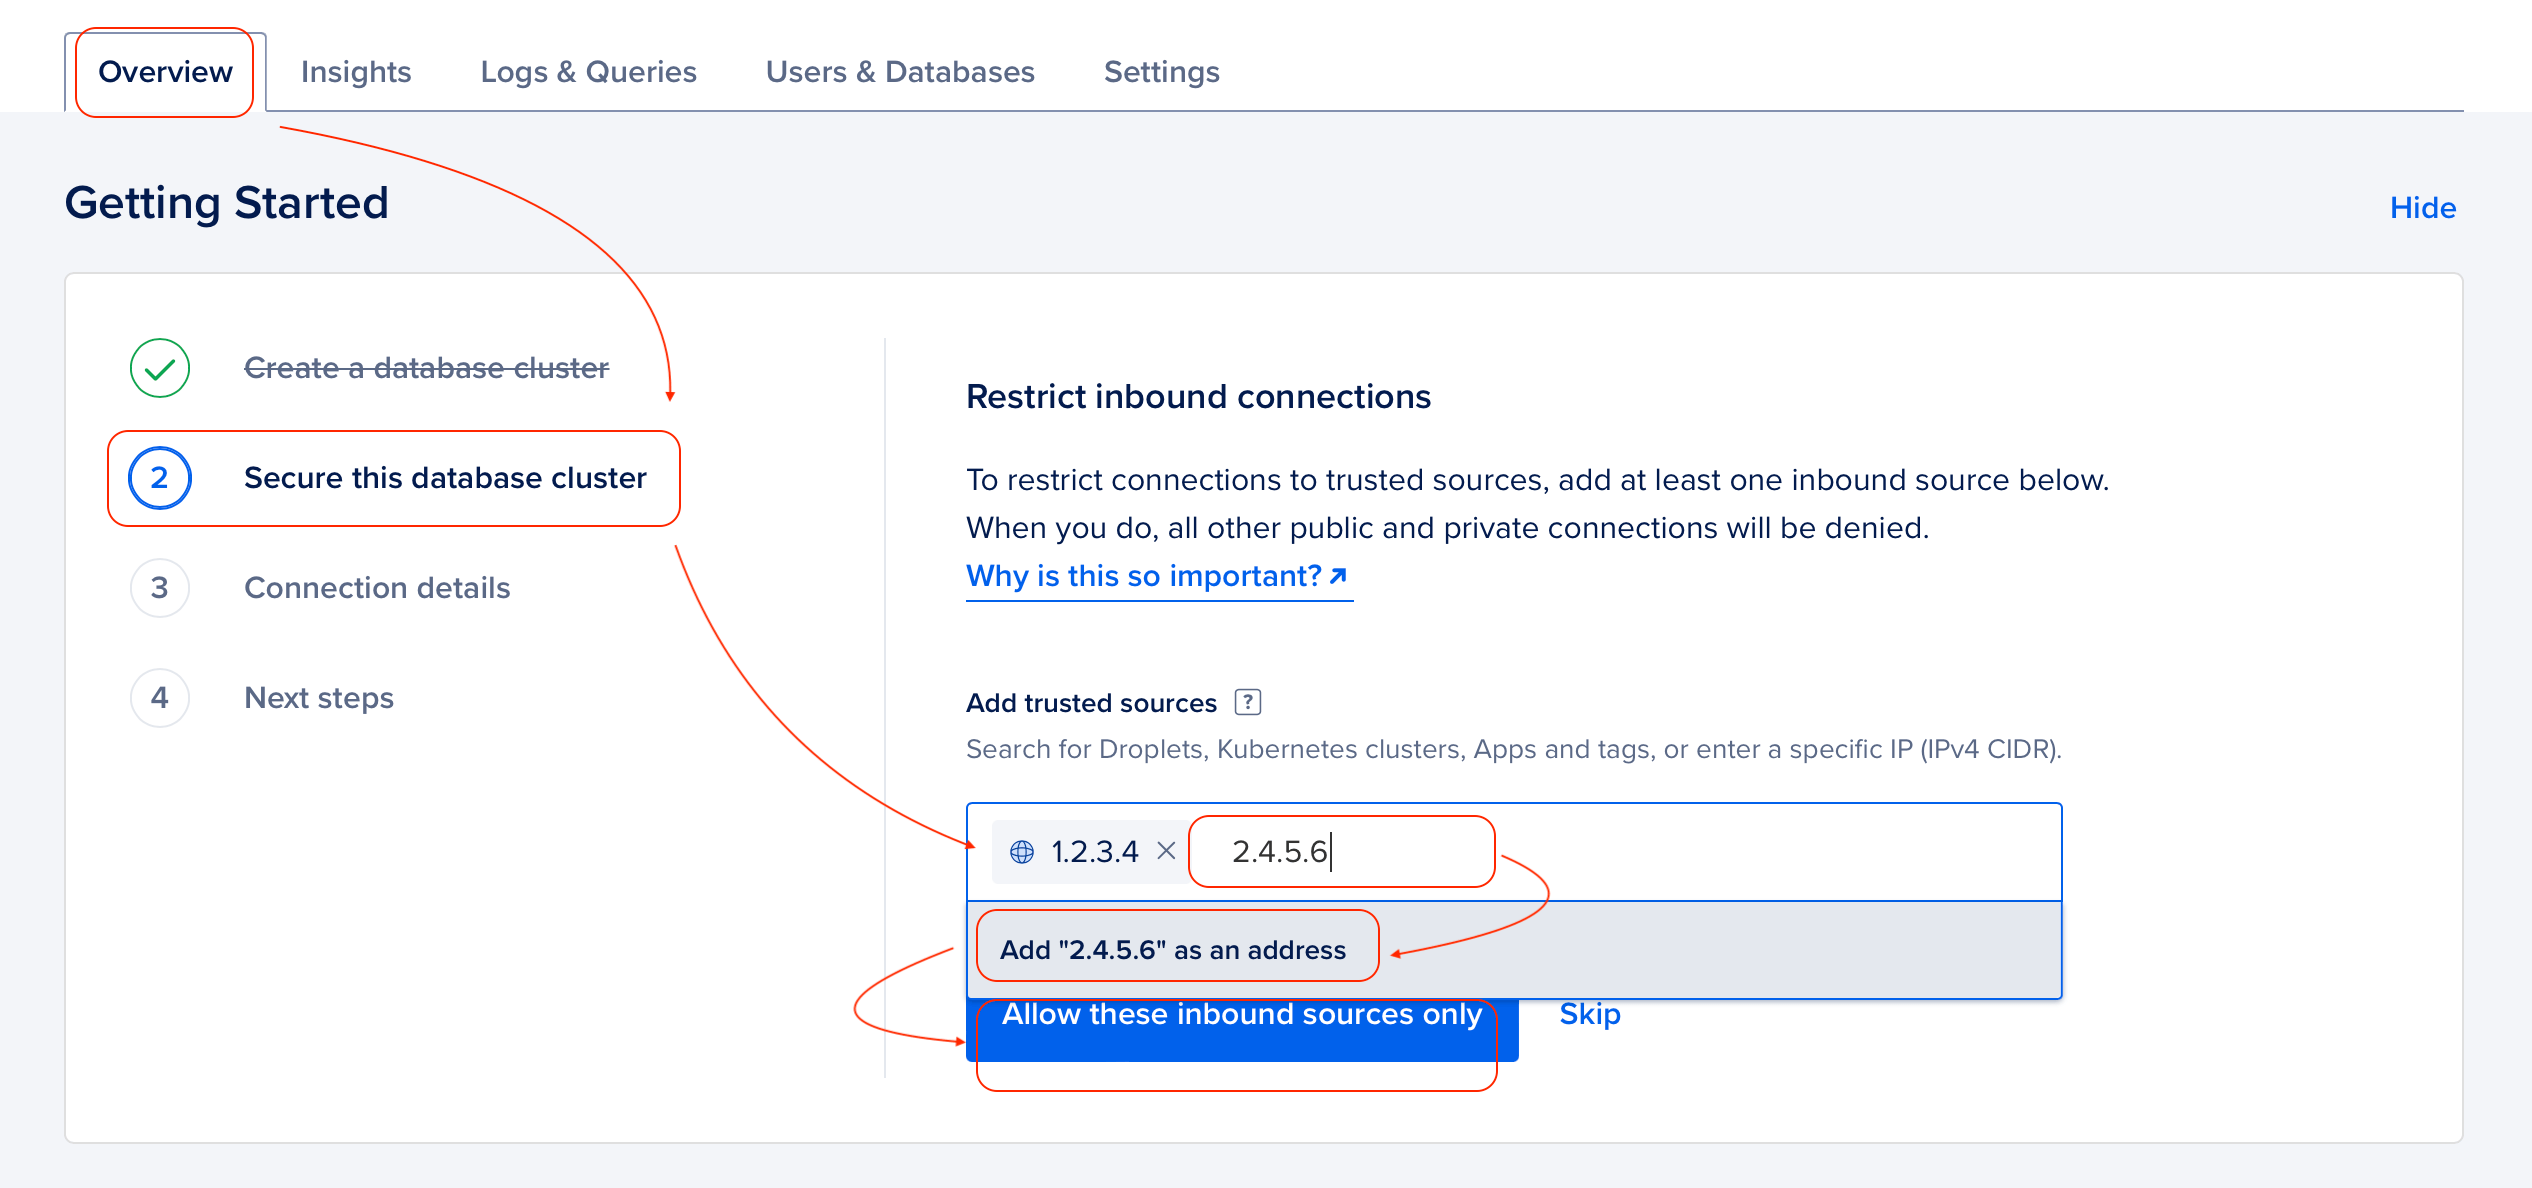Viewport: 2532px width, 1188px height.
Task: Open the Logs & Queries tab
Action: [x=588, y=71]
